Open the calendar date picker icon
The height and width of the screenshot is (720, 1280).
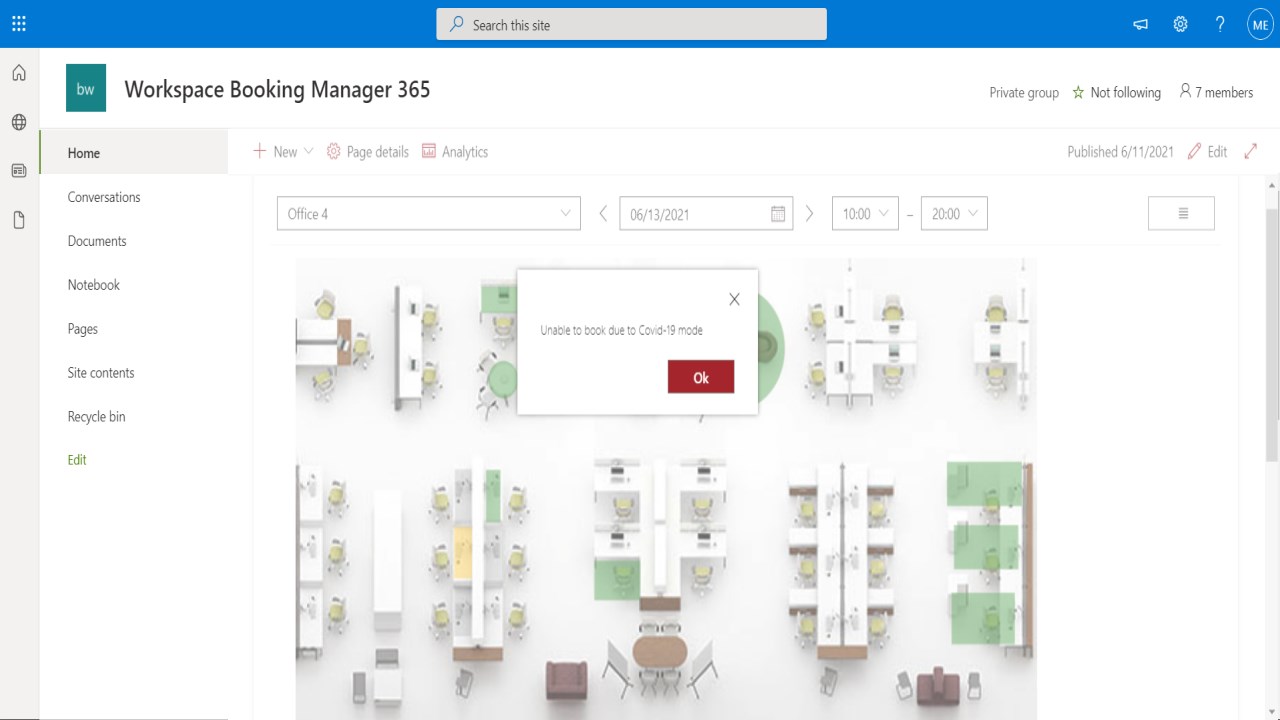[x=778, y=214]
